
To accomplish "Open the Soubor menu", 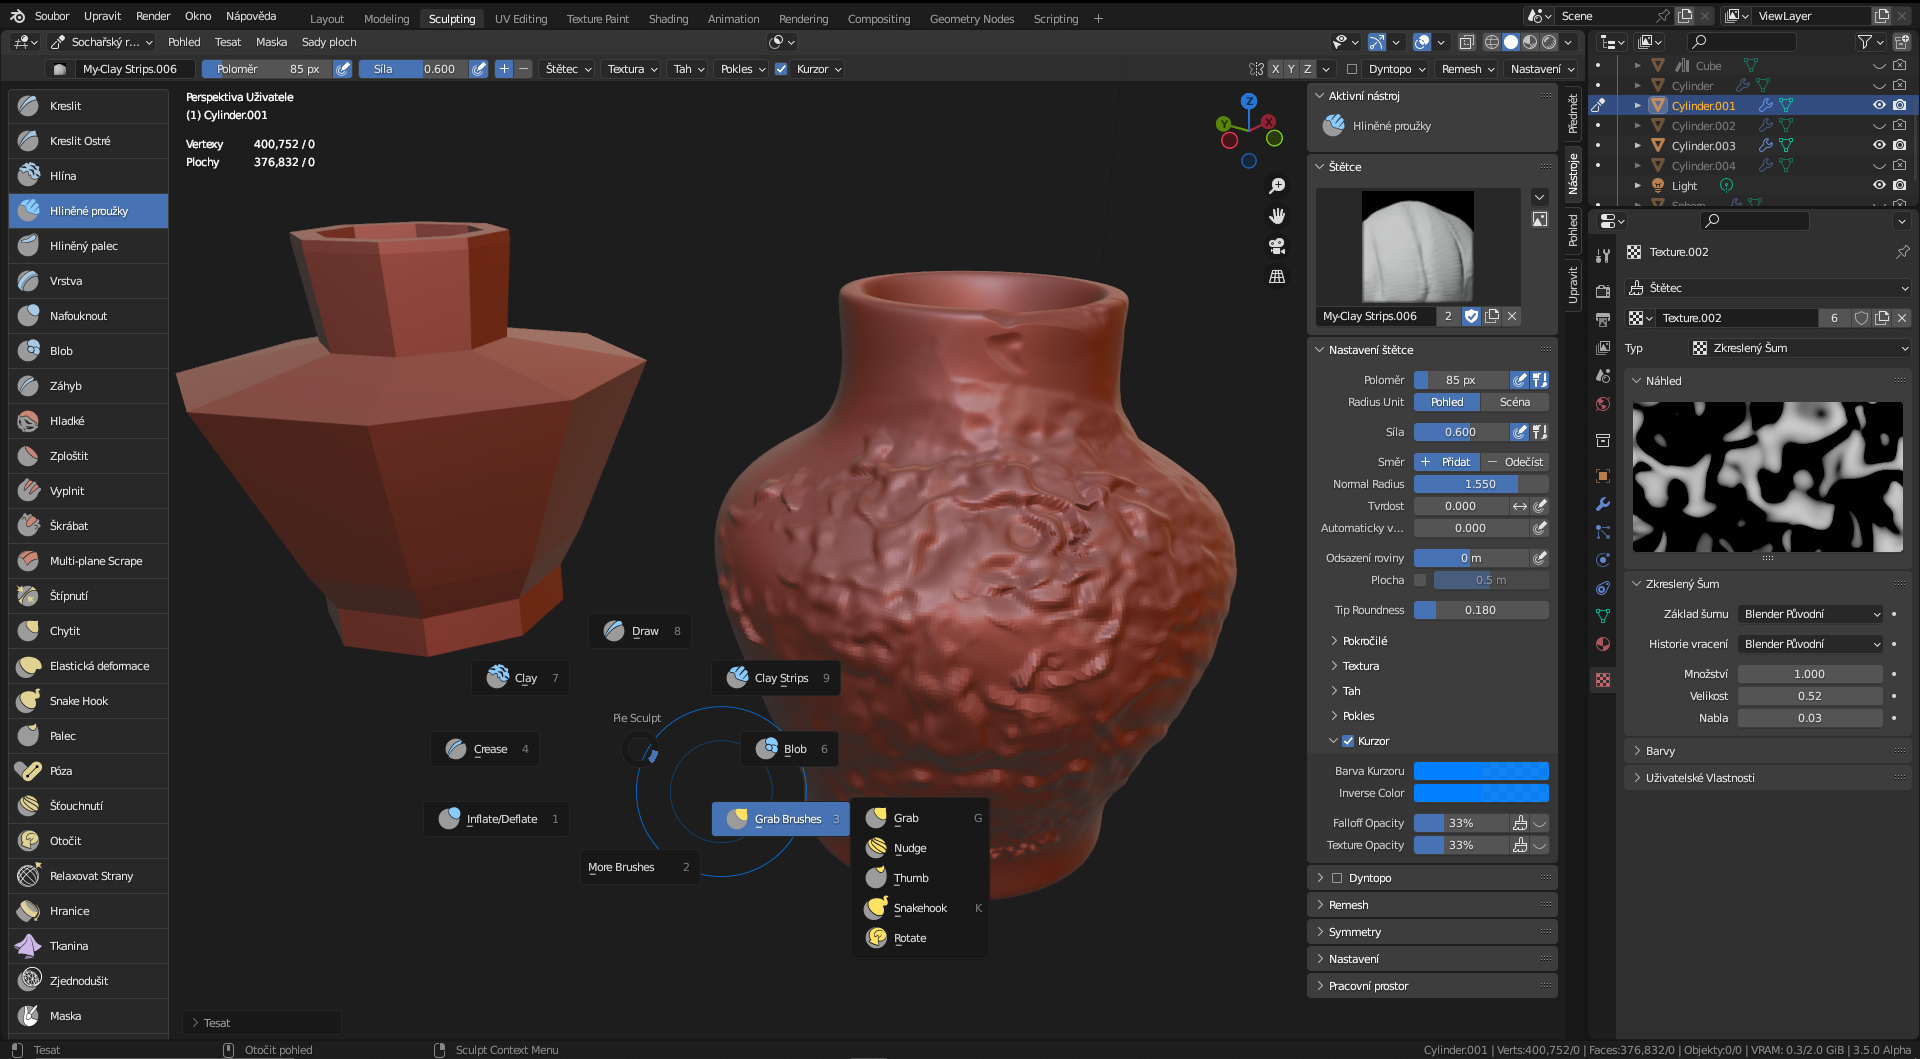I will tap(52, 16).
